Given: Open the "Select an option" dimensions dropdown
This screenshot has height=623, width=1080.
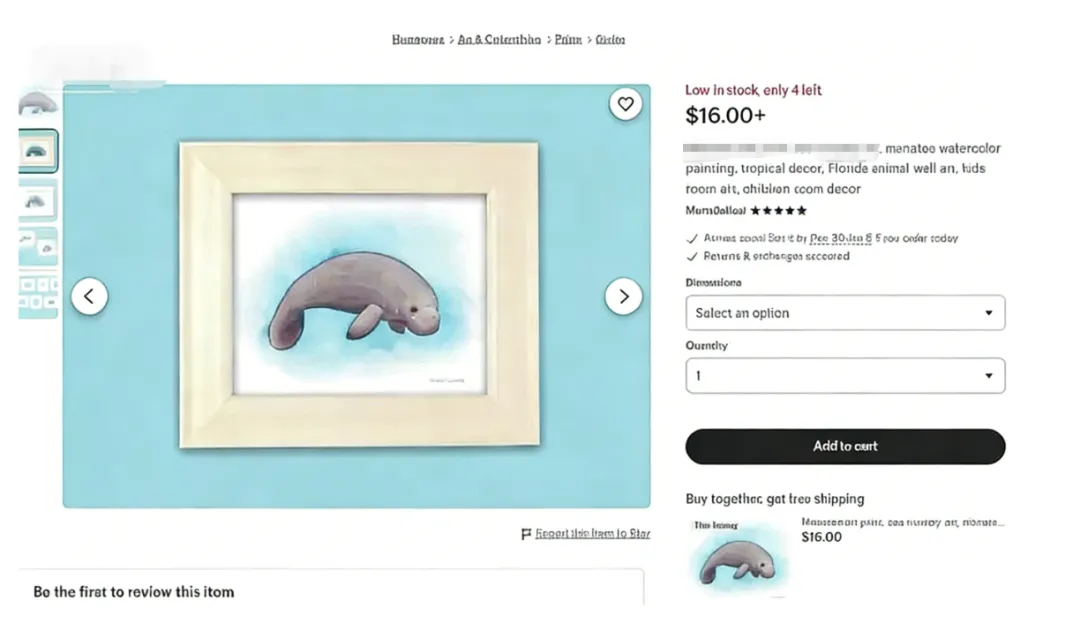Looking at the screenshot, I should click(845, 313).
